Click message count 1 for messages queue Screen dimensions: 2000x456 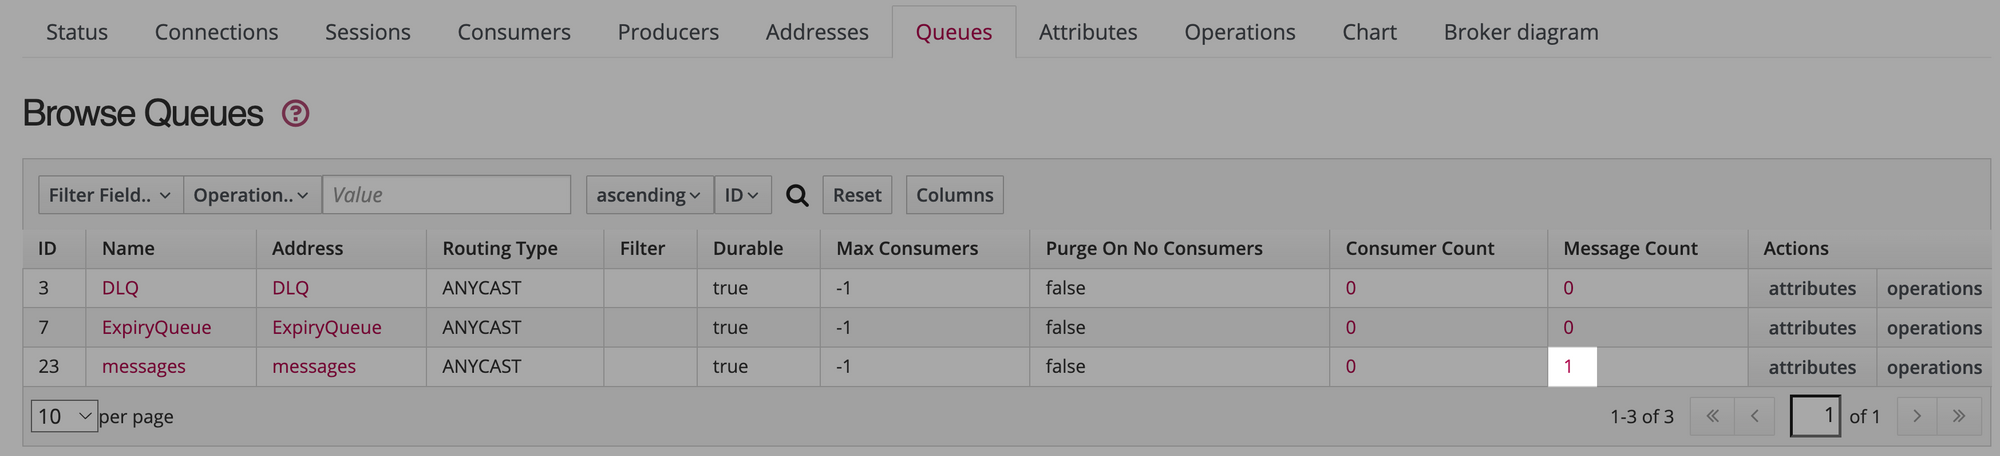[x=1568, y=367]
